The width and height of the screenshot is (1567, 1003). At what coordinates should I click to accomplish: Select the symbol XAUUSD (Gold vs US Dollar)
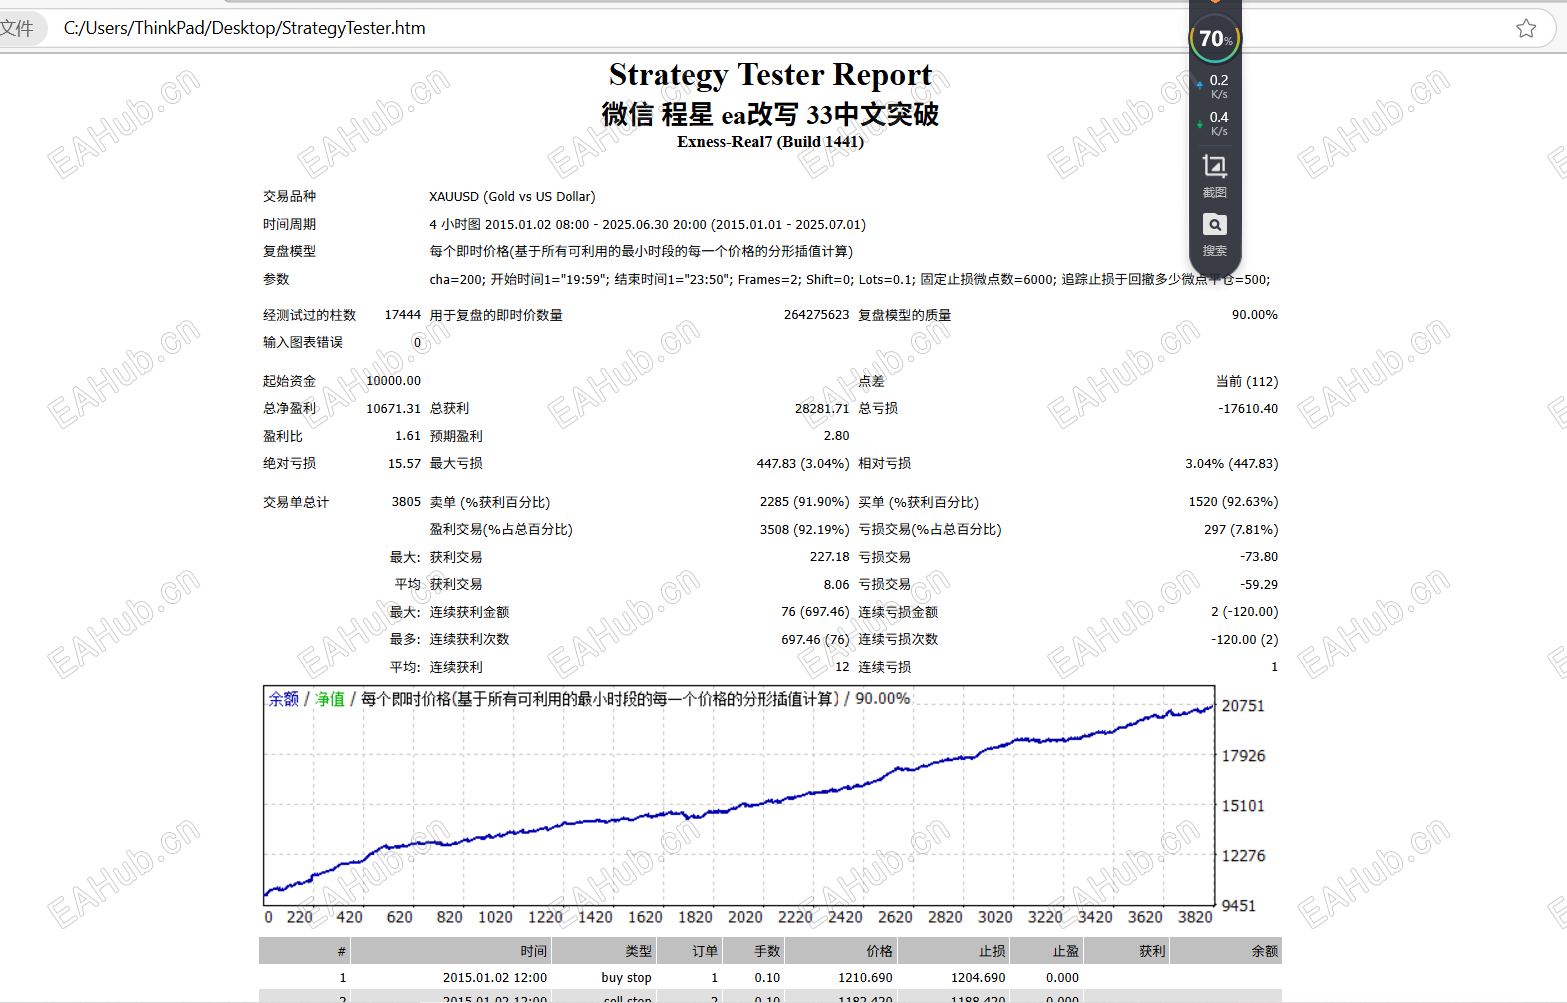(x=512, y=197)
